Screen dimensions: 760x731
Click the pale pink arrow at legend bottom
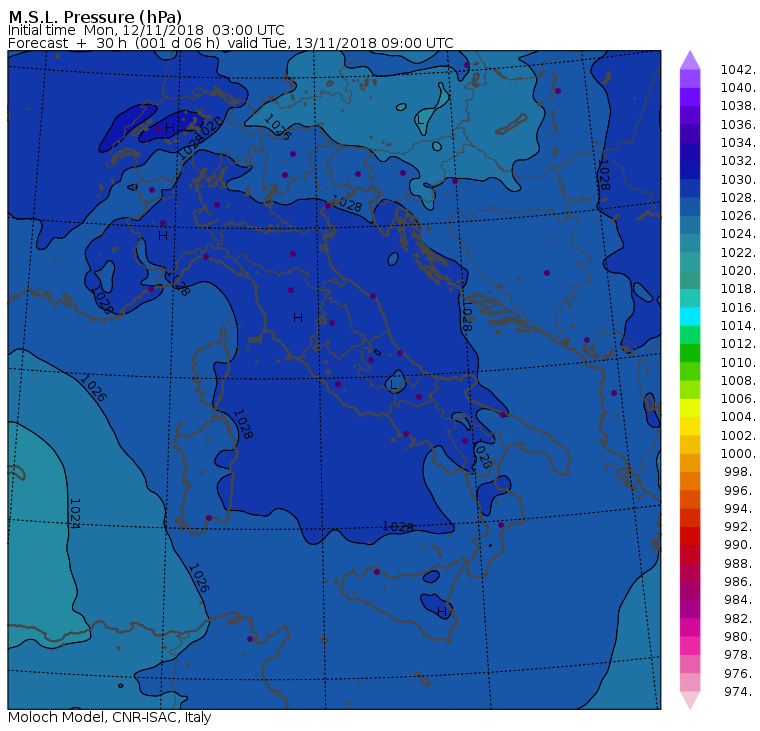(690, 700)
